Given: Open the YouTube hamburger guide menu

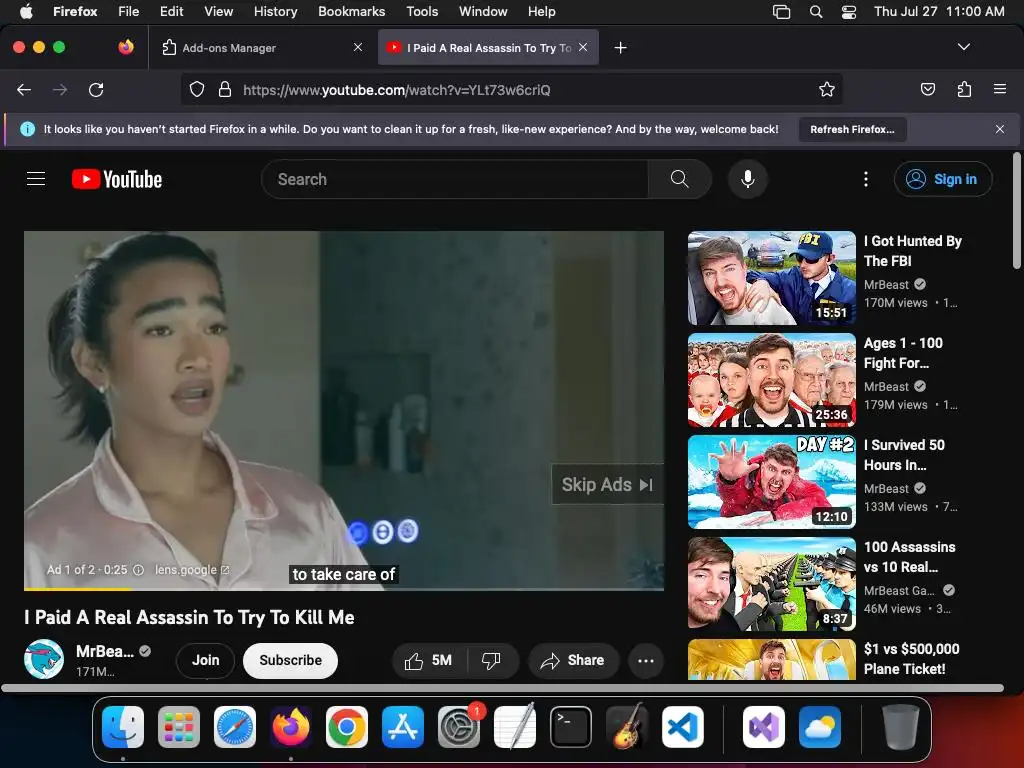Looking at the screenshot, I should click(x=36, y=179).
